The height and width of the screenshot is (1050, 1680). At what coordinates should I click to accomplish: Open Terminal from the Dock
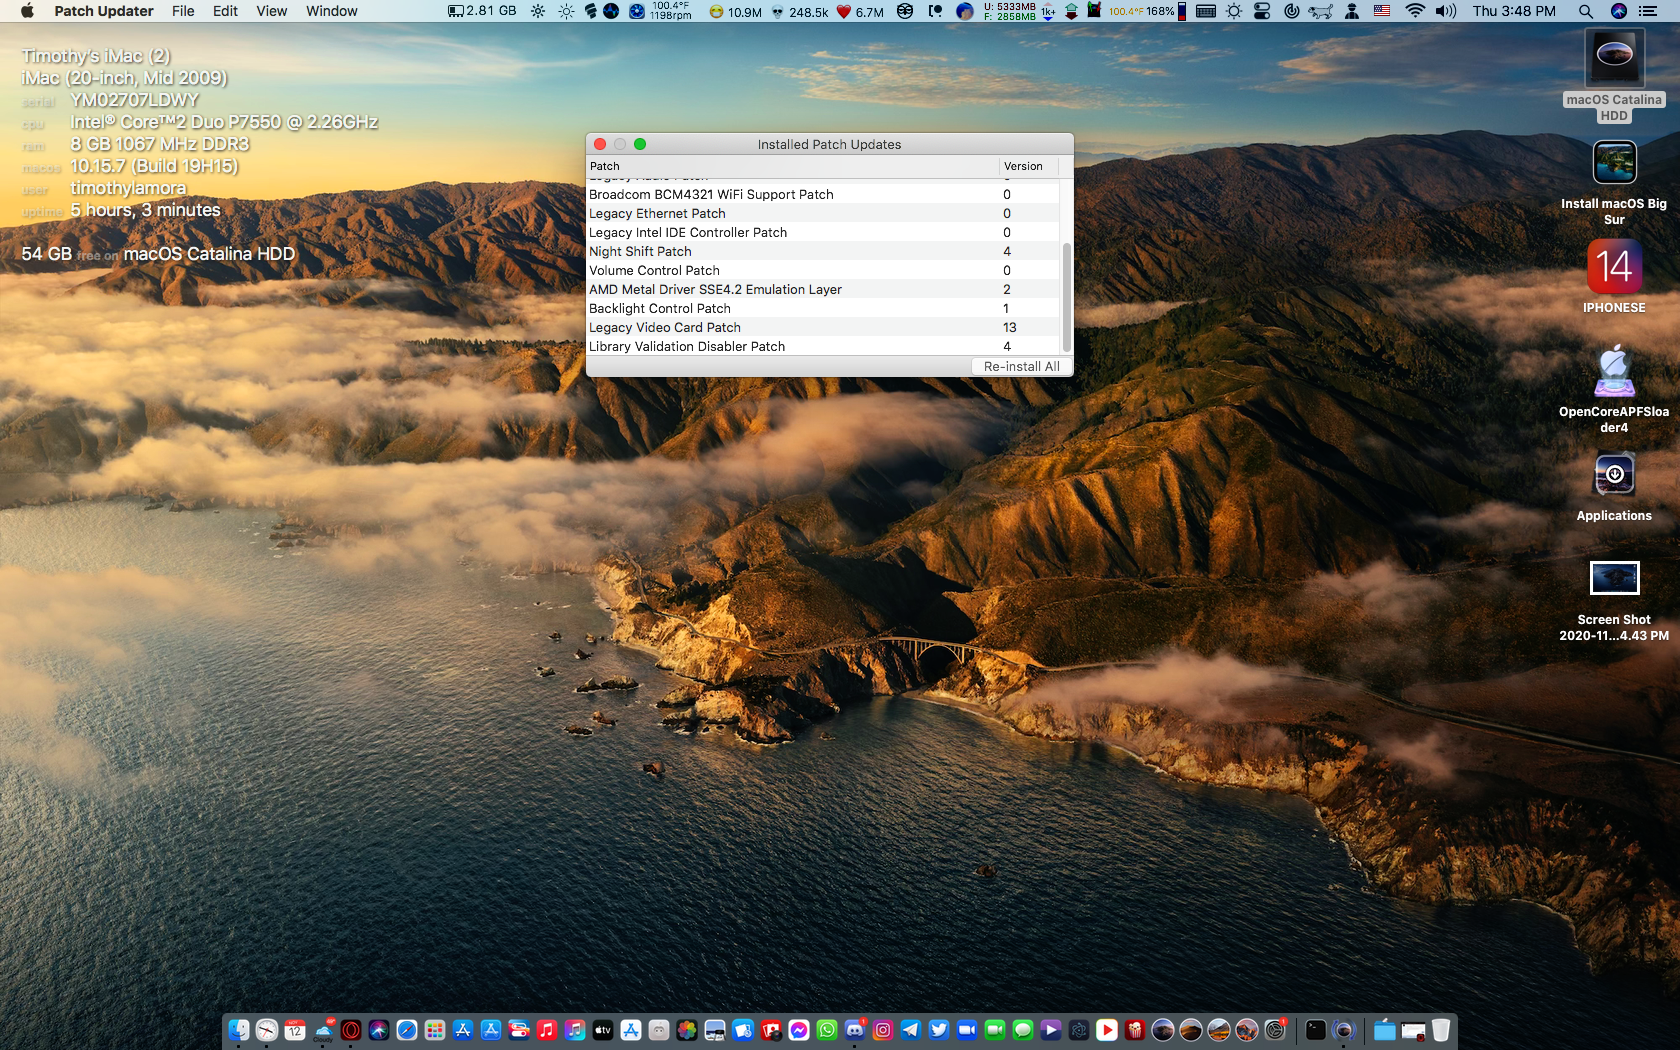1316,1030
